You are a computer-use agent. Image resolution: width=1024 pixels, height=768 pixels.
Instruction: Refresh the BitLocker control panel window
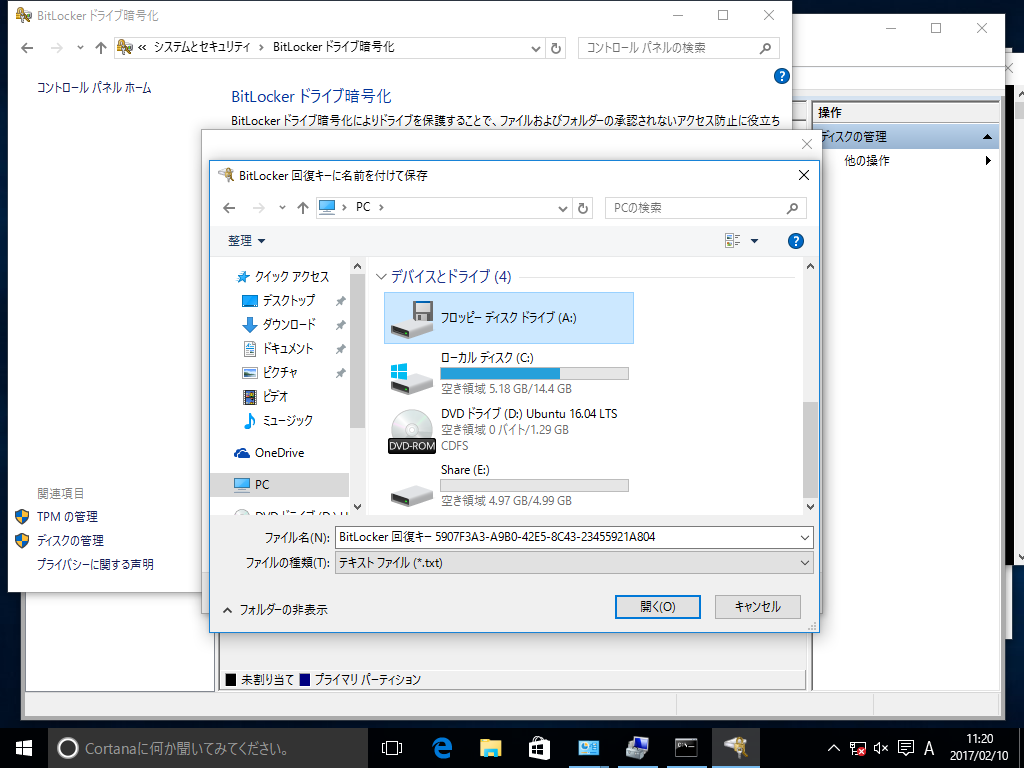tap(555, 48)
